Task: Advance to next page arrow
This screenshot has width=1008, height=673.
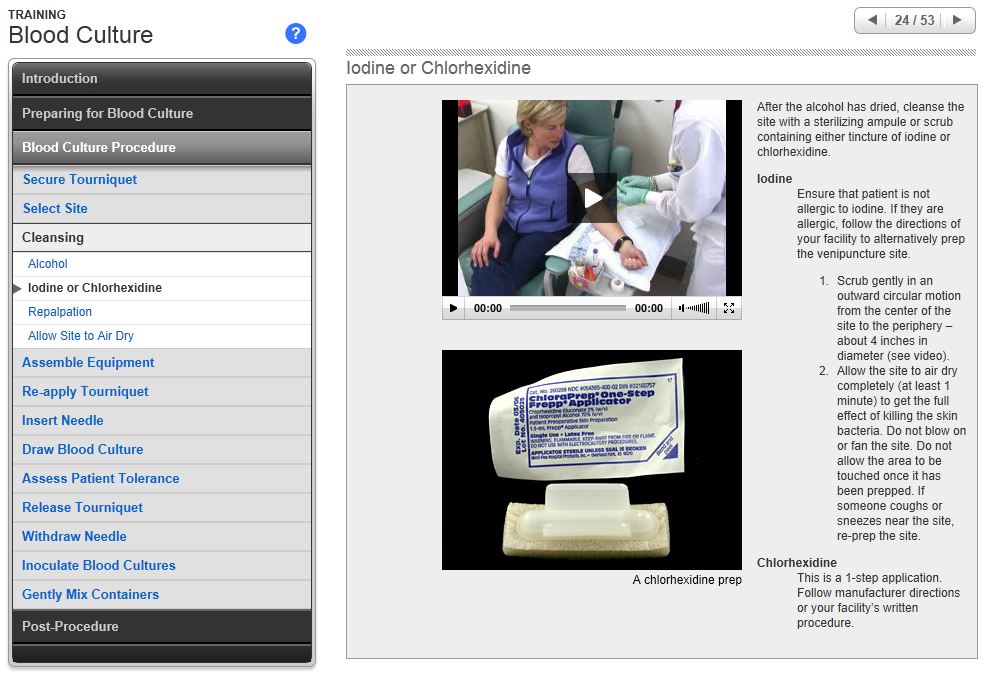Action: (957, 20)
